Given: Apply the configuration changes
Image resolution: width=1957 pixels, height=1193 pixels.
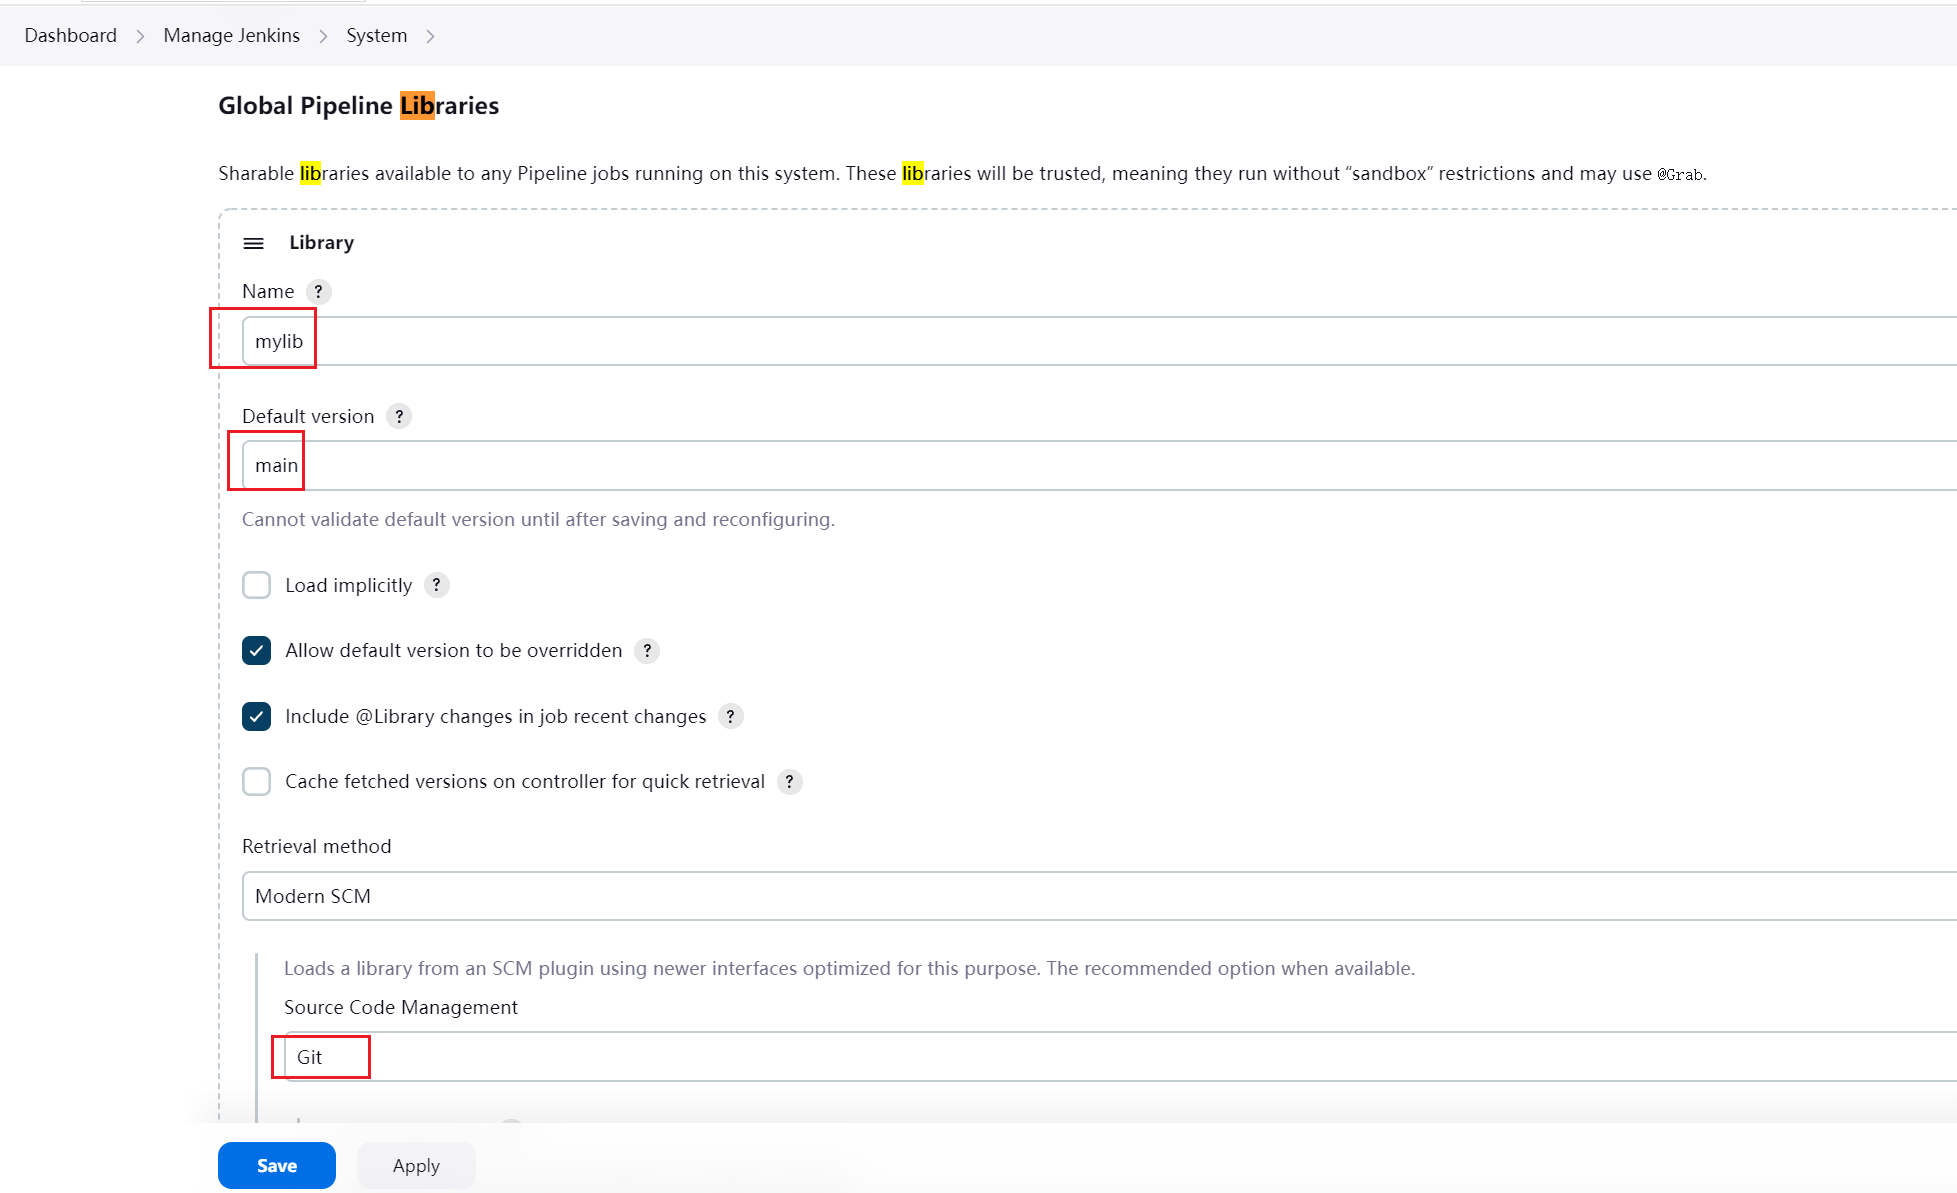Looking at the screenshot, I should pyautogui.click(x=416, y=1166).
